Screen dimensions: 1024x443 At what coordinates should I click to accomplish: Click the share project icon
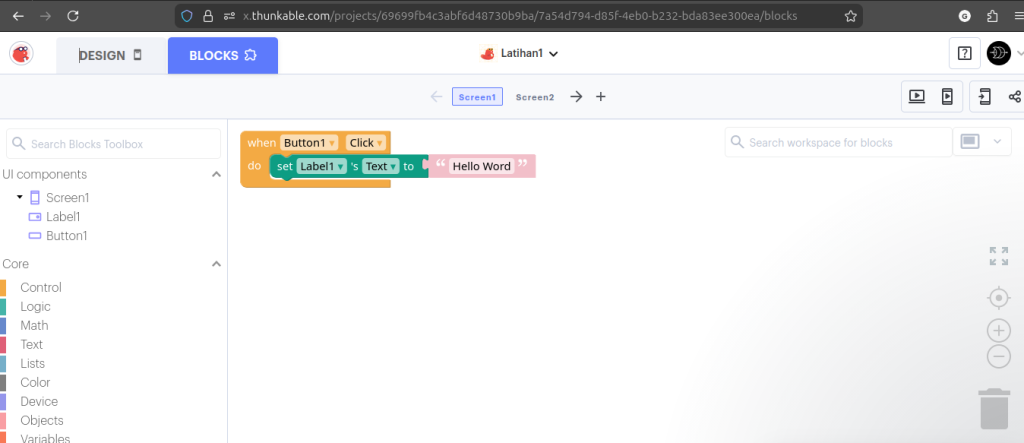(x=1014, y=96)
